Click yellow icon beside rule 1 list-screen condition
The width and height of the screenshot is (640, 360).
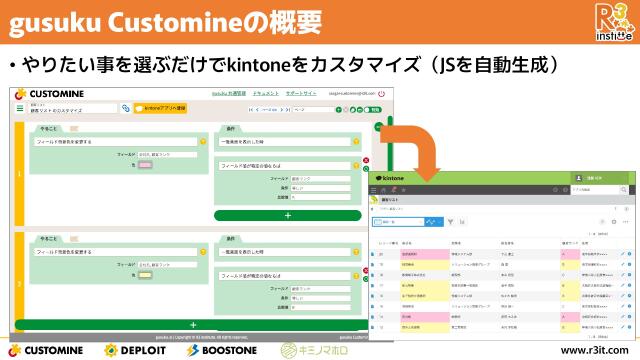(x=356, y=142)
